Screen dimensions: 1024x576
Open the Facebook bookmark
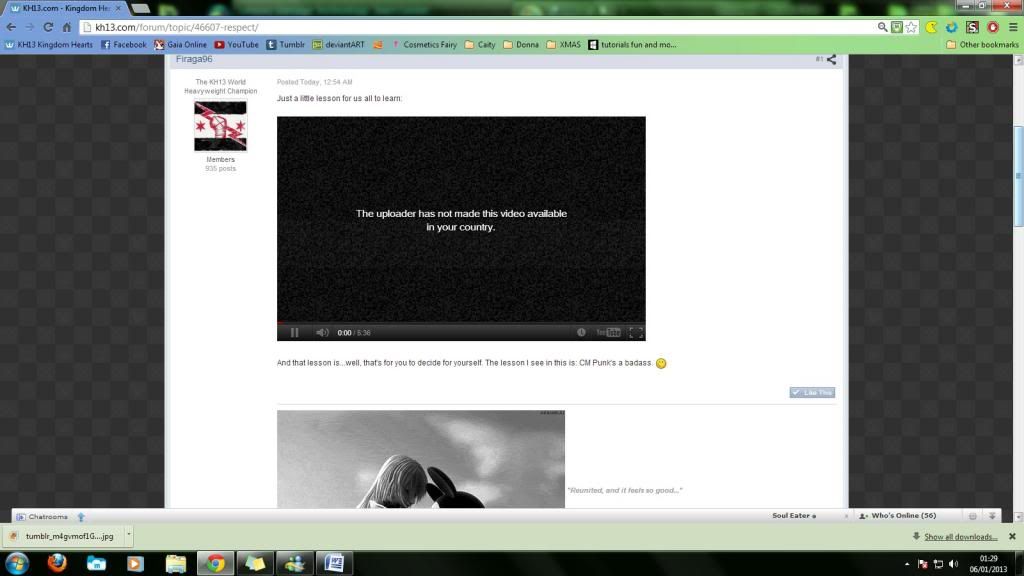(124, 44)
